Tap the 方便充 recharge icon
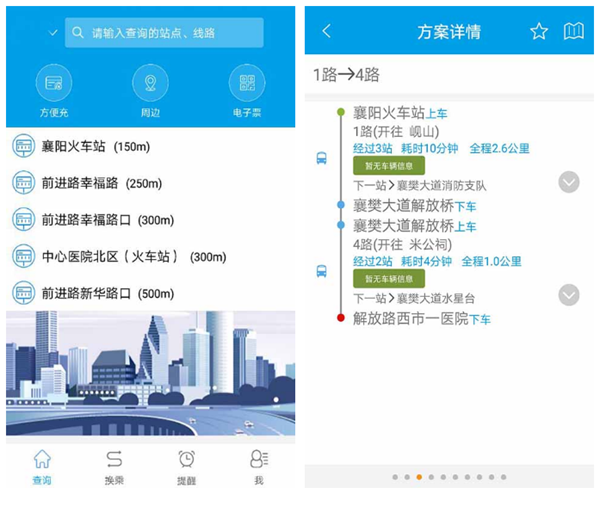The height and width of the screenshot is (506, 600). [53, 84]
